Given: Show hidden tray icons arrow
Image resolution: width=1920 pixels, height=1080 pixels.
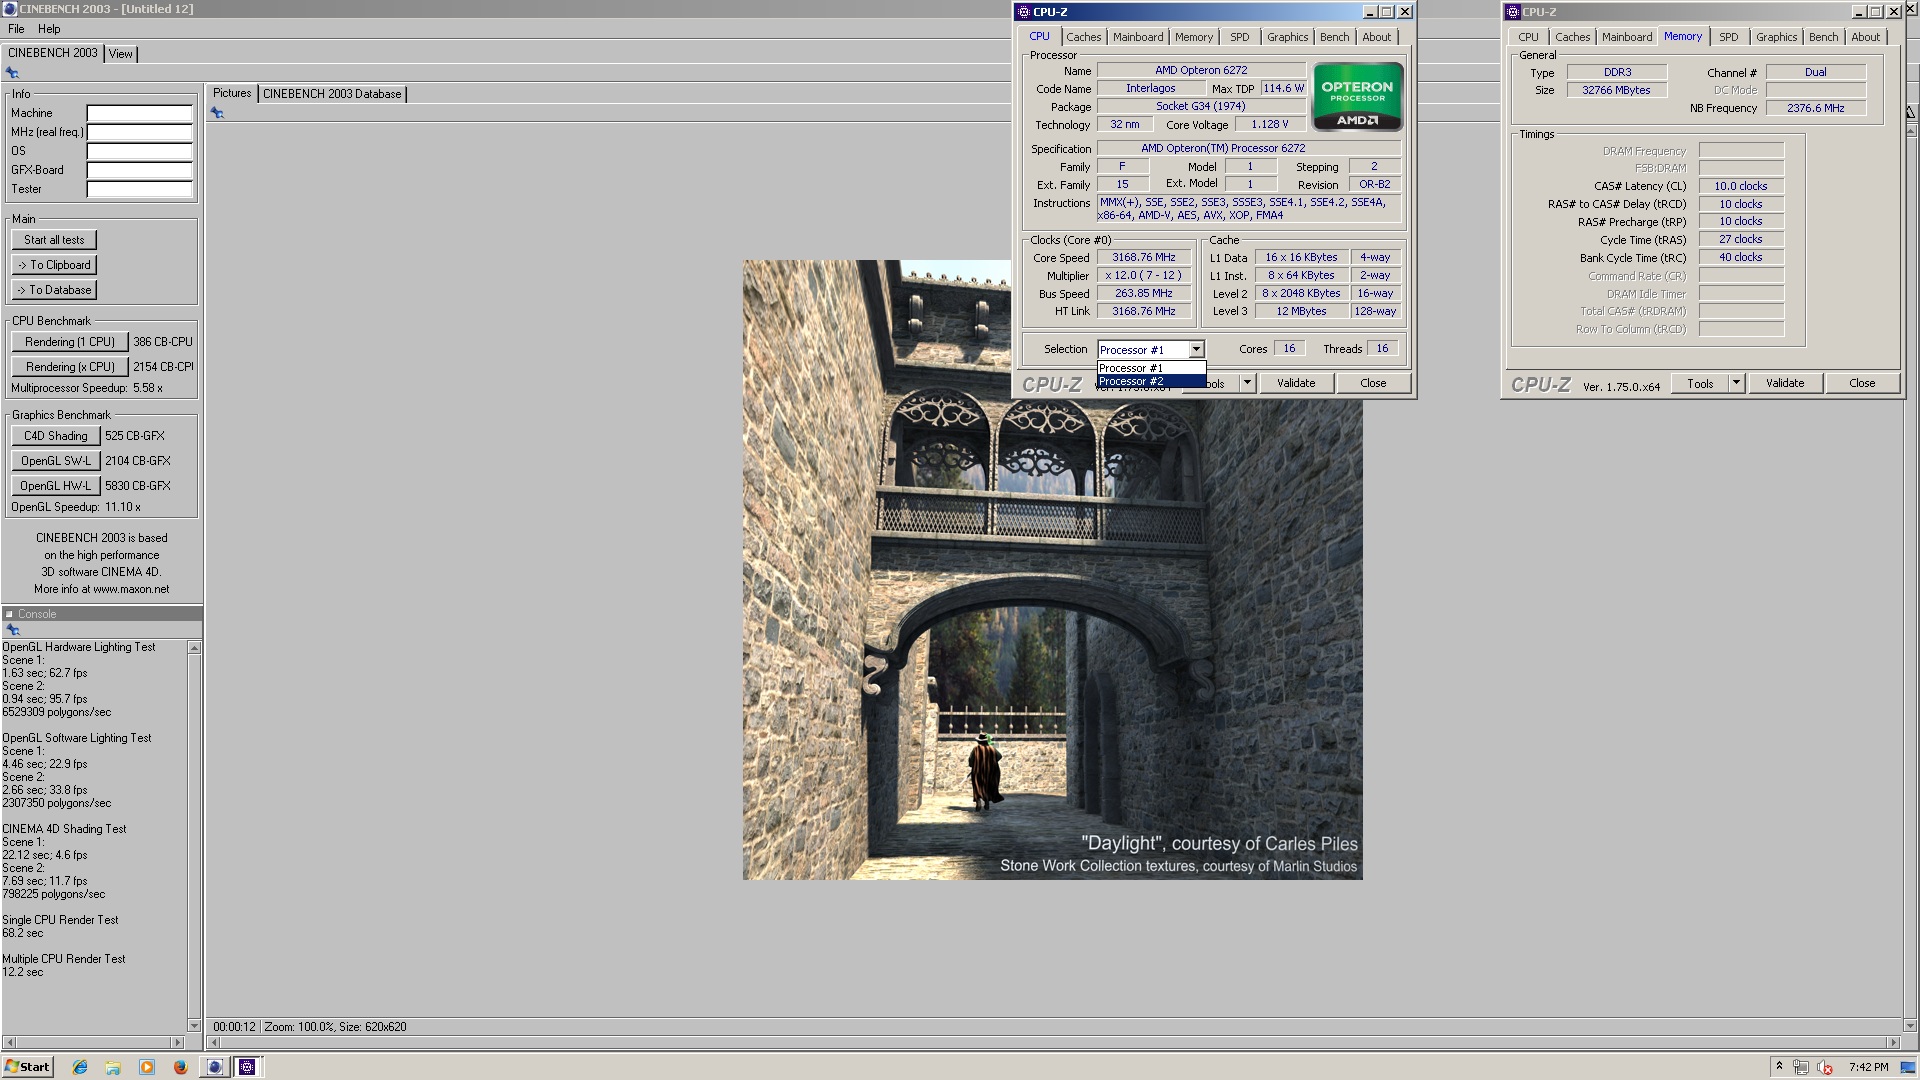Looking at the screenshot, I should (1778, 1067).
